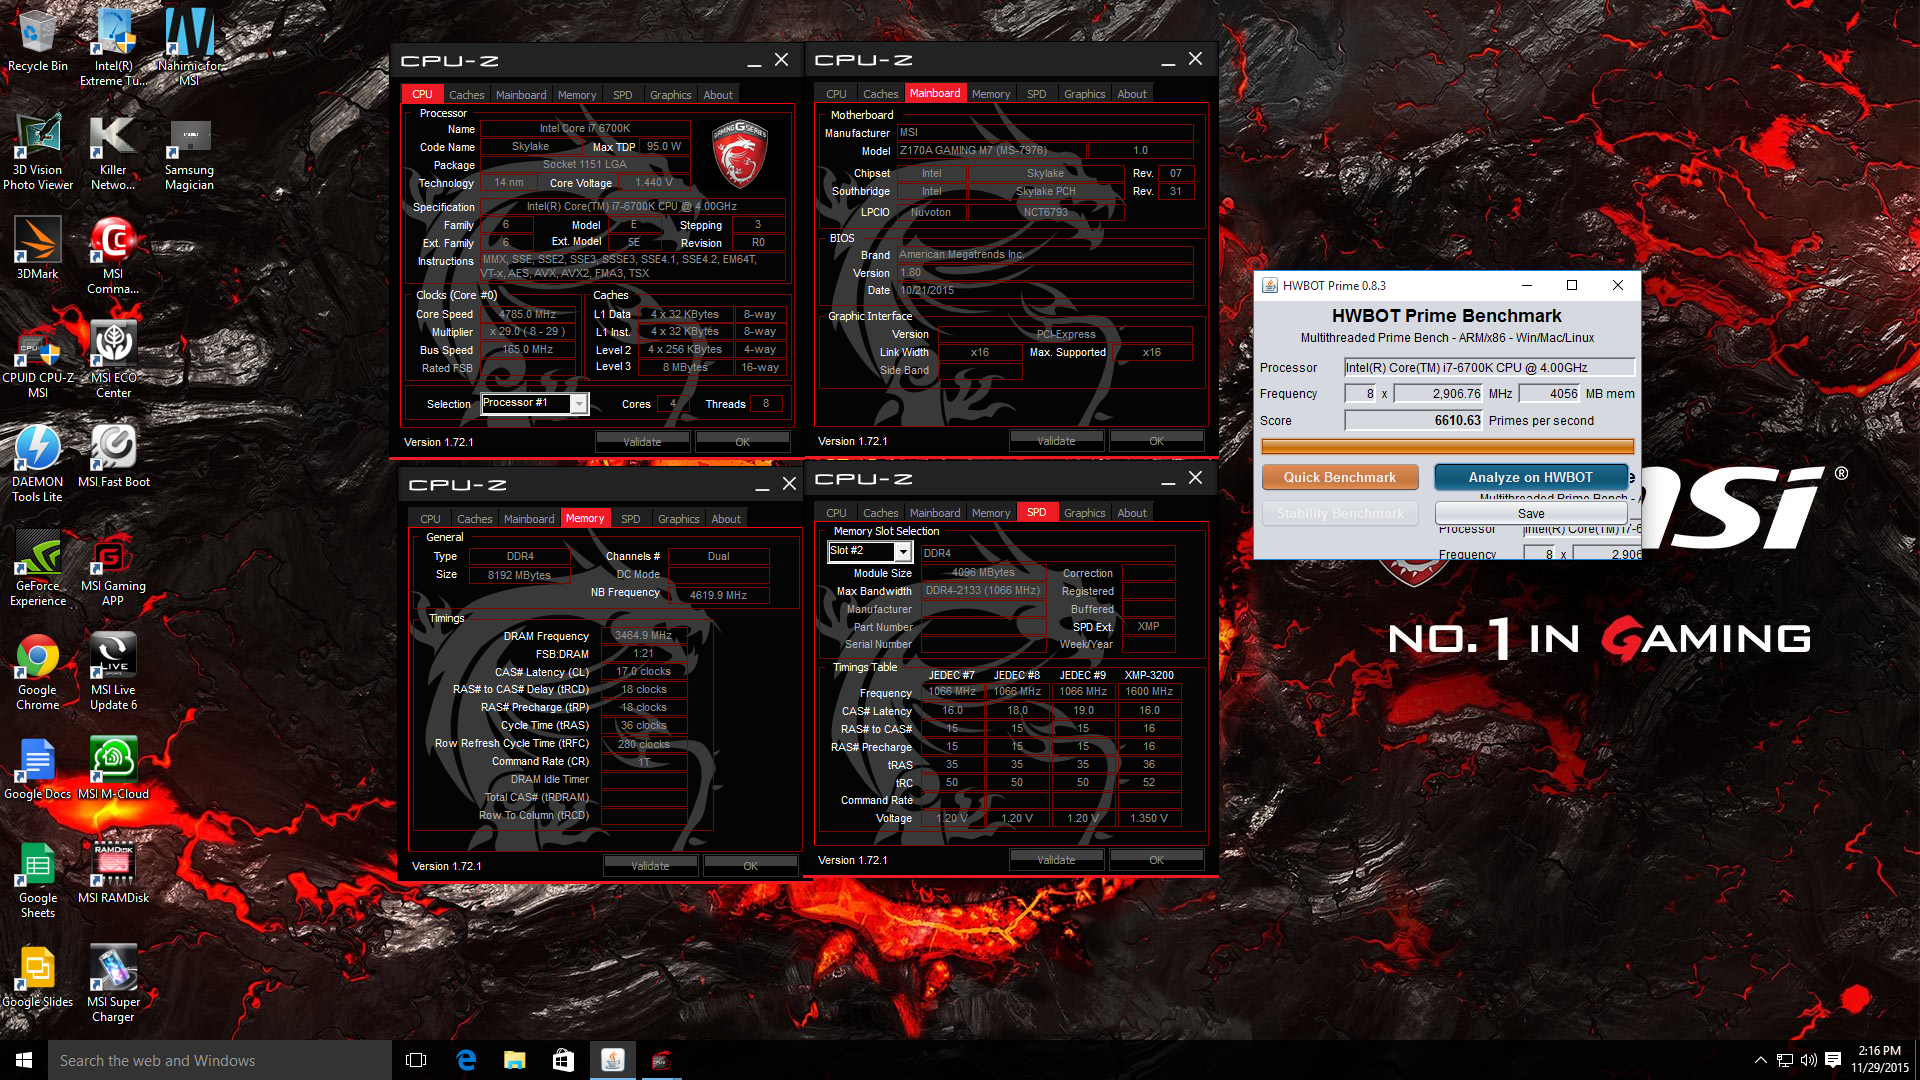1920x1080 pixels.
Task: Open the Recycle Bin desktop icon
Action: click(38, 40)
